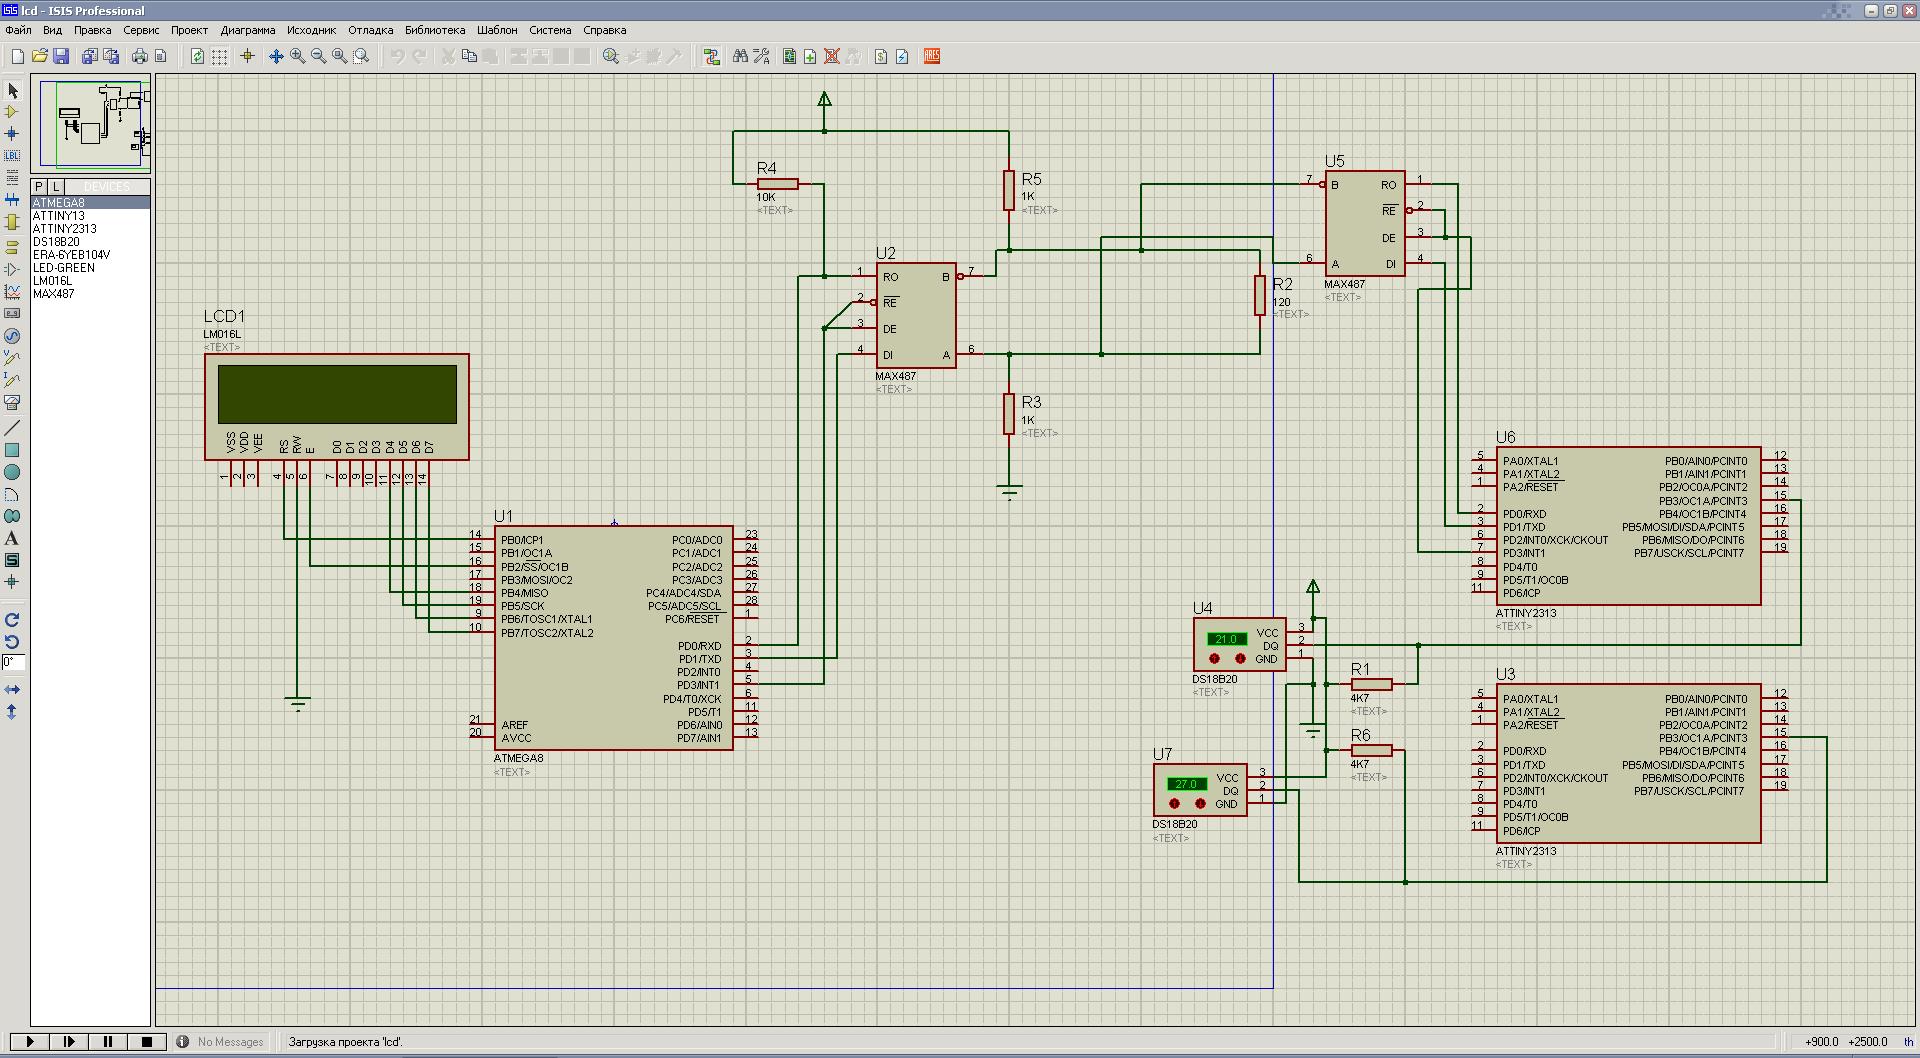Flip the object vertically
Image resolution: width=1920 pixels, height=1058 pixels.
12,712
